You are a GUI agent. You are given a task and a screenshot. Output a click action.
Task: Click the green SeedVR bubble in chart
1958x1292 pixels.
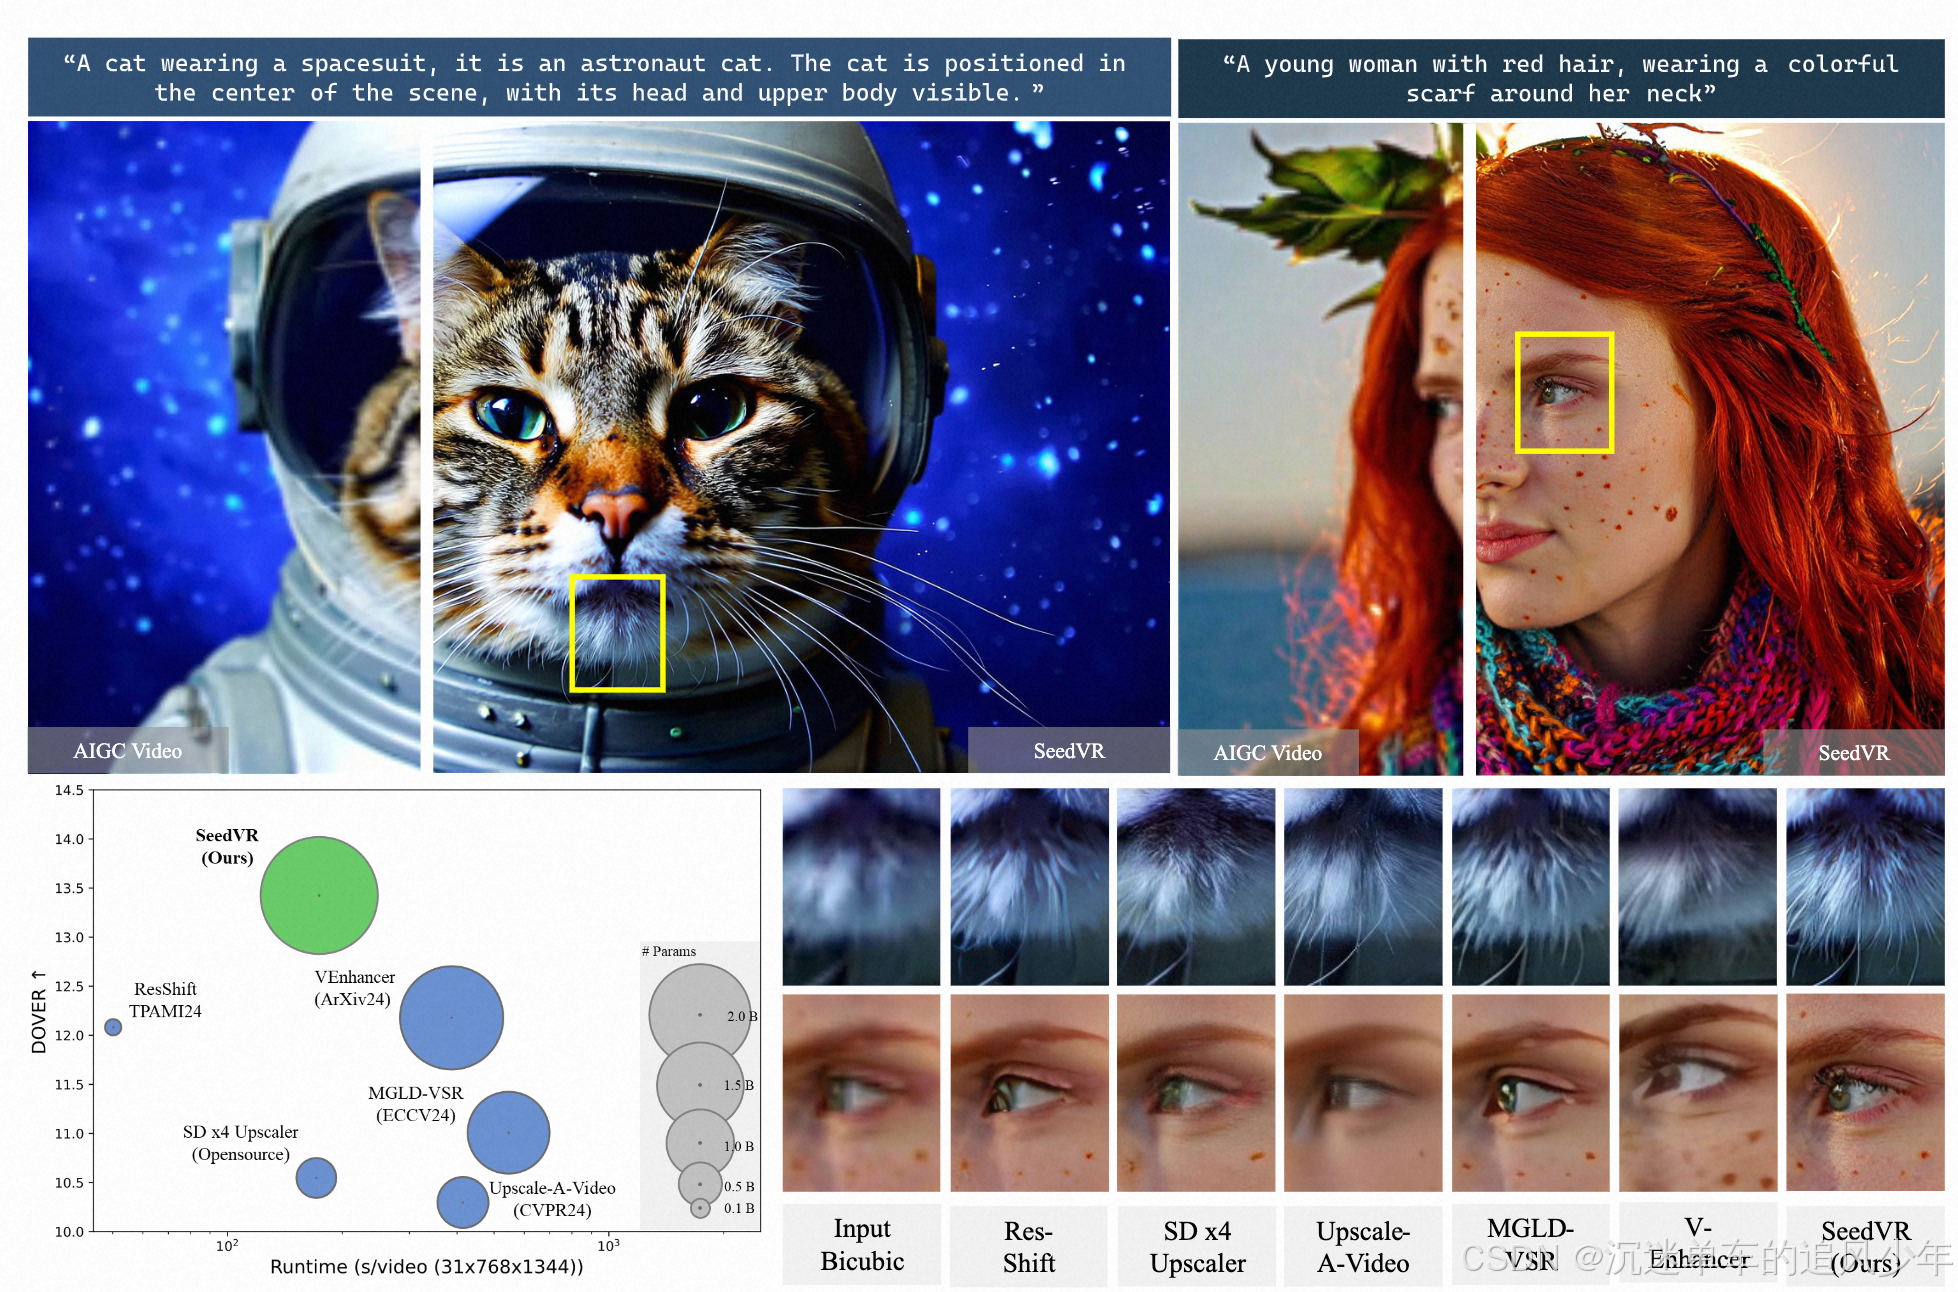pyautogui.click(x=319, y=895)
